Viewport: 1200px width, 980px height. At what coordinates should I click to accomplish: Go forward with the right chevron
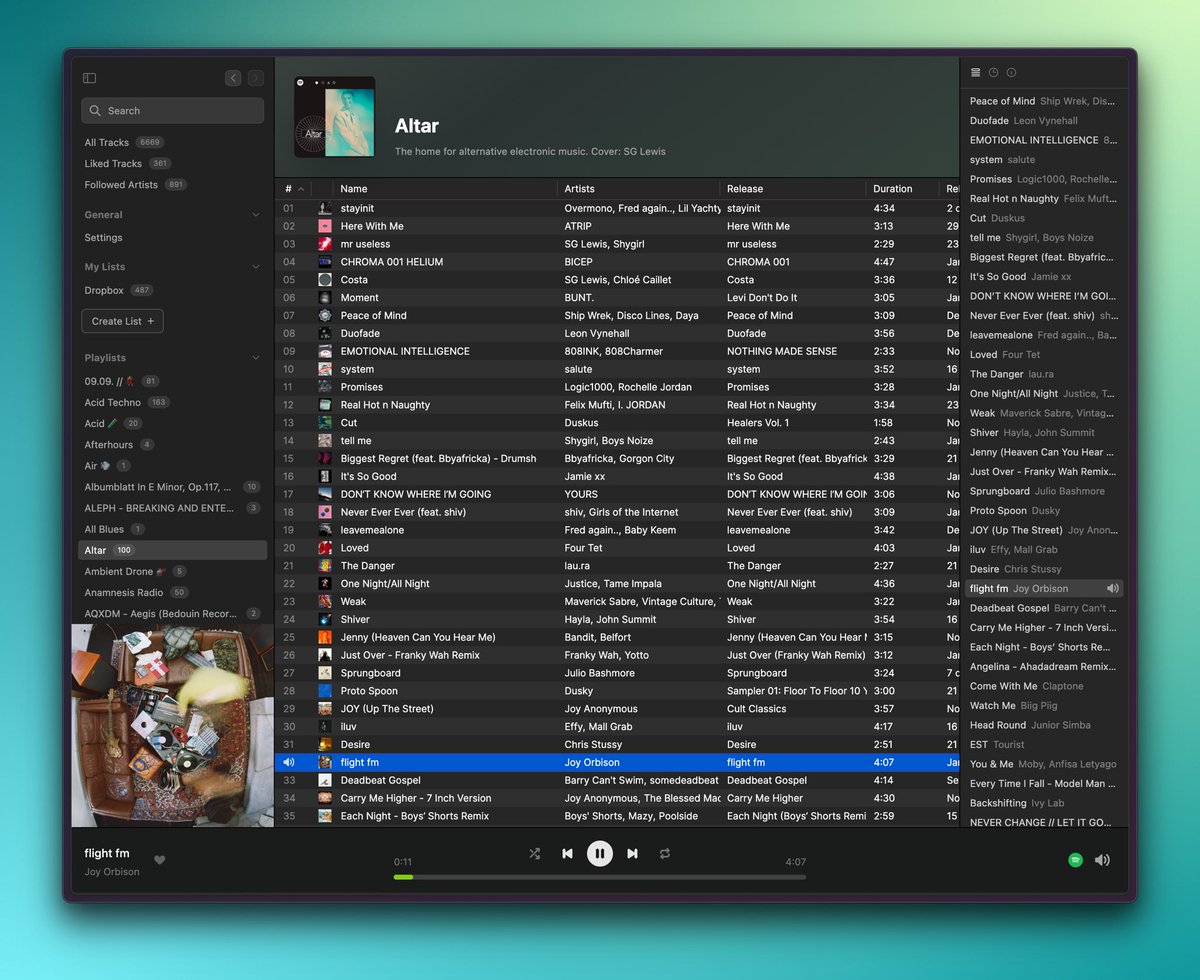point(256,78)
